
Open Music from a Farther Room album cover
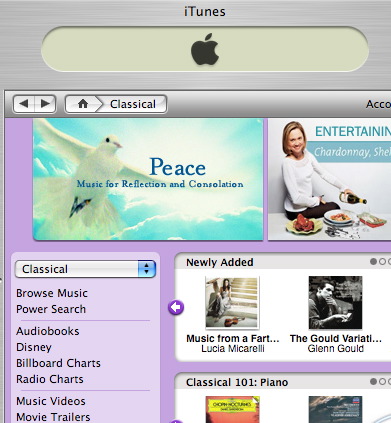[232, 302]
